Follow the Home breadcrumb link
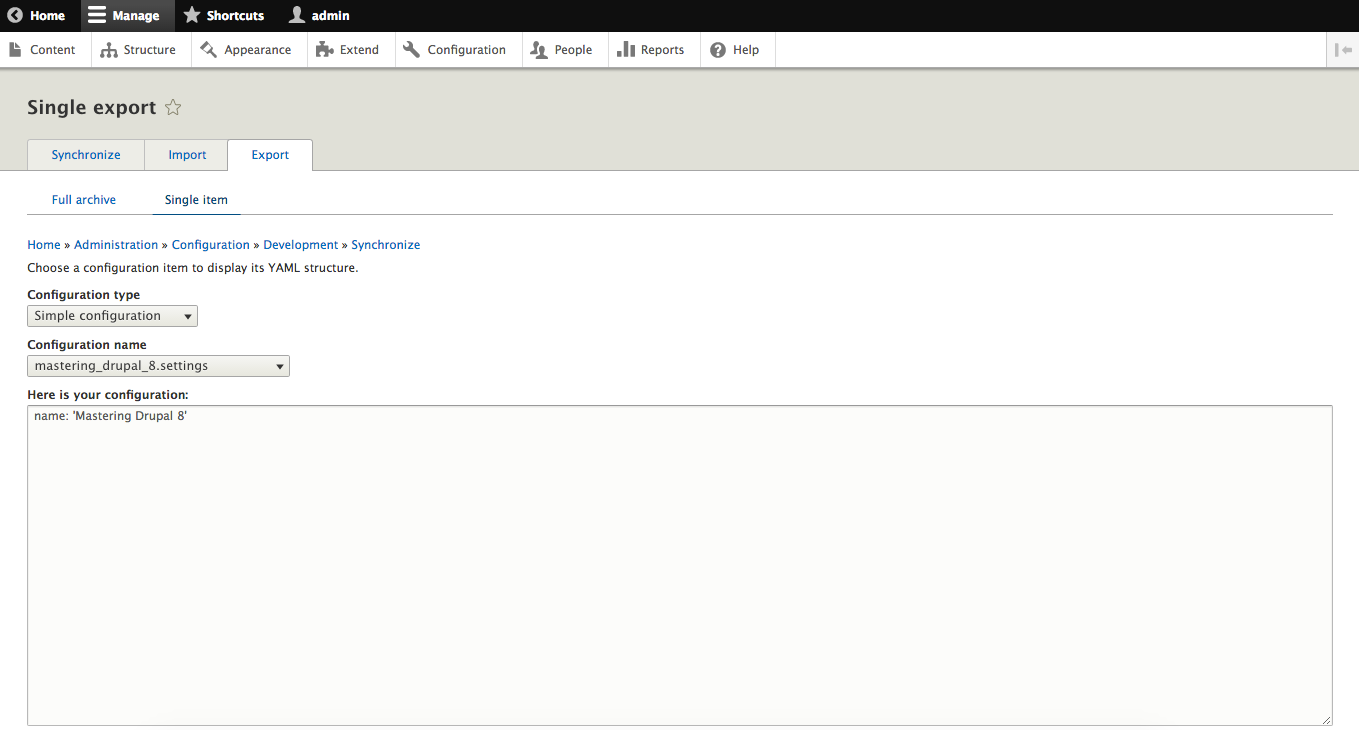Viewport: 1359px width, 730px height. [44, 245]
